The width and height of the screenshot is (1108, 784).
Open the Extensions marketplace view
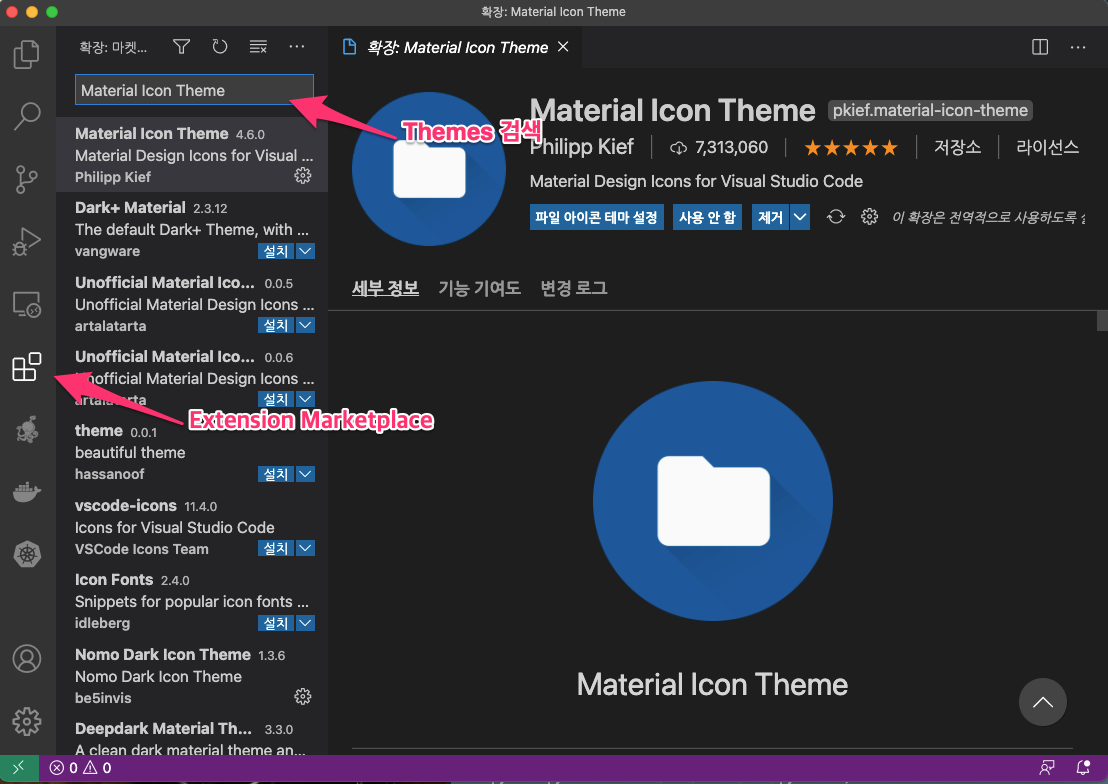27,367
